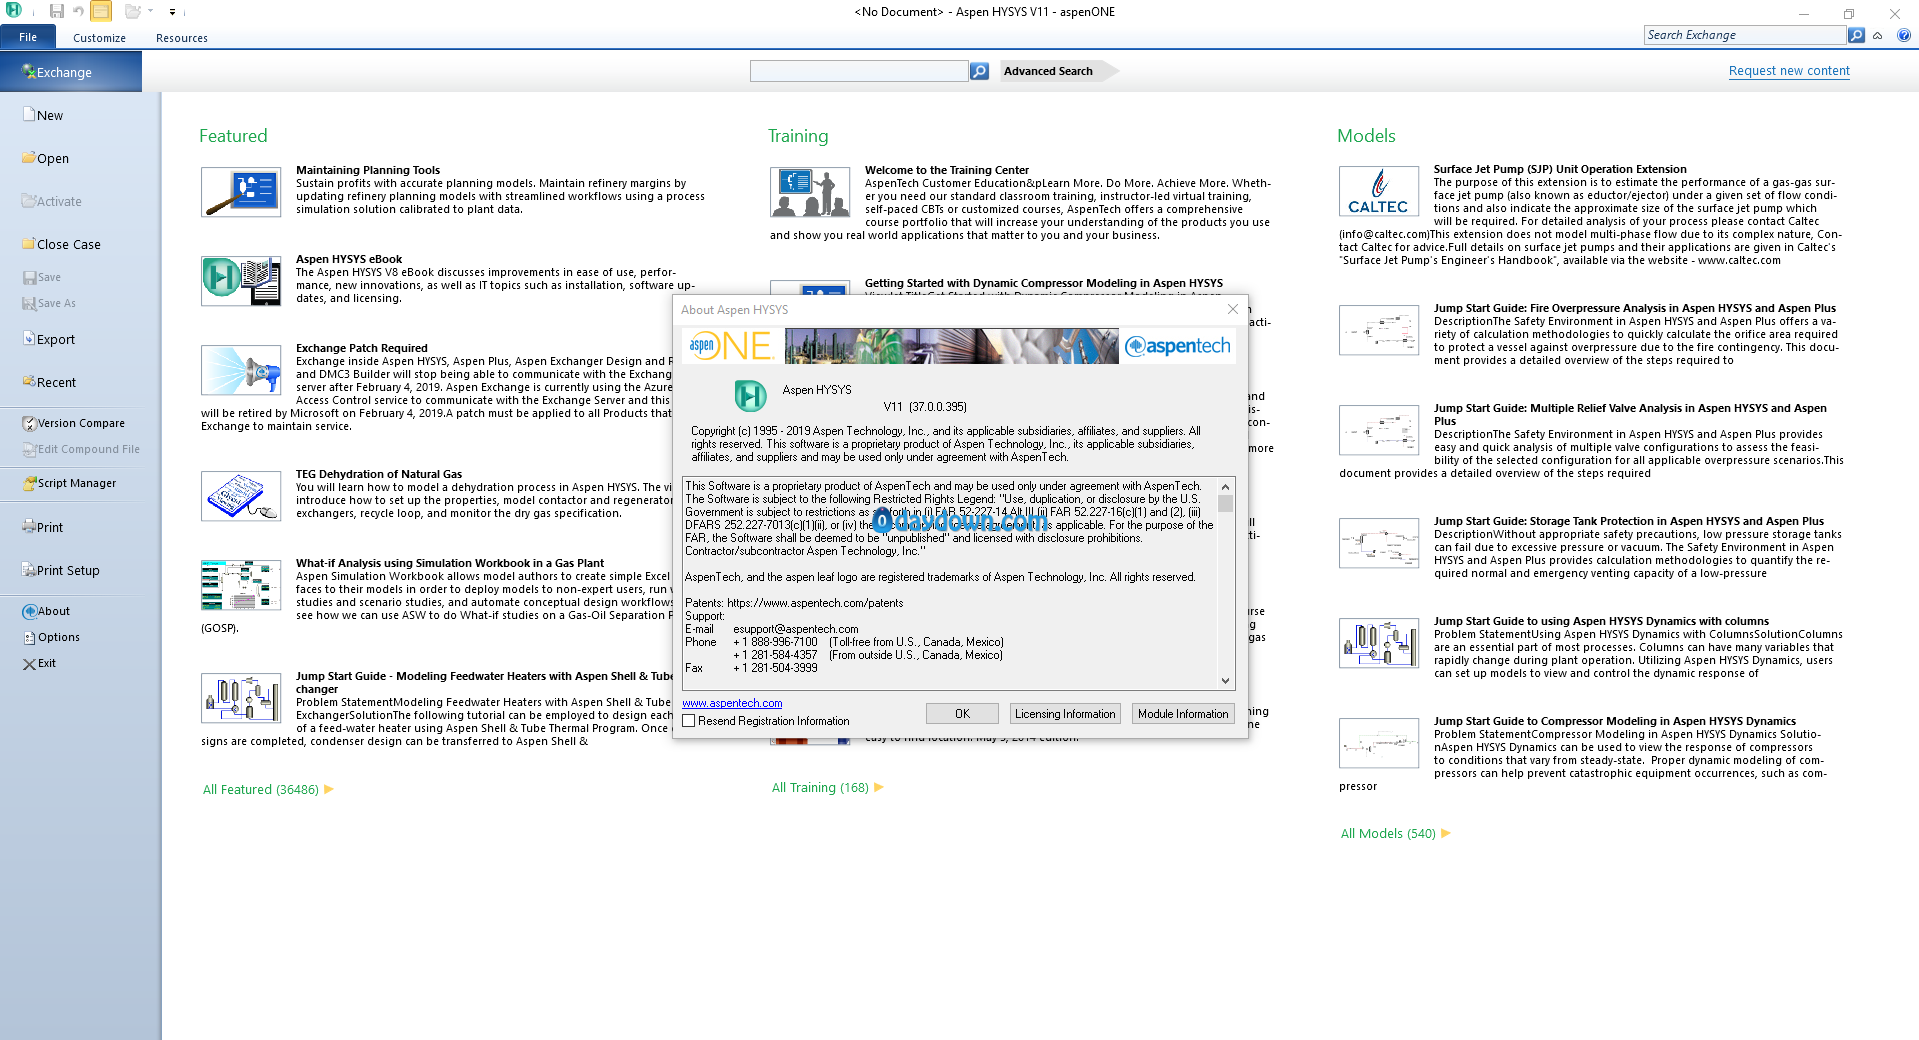Click the Aspen HYSYS eBook thumbnail icon

click(x=241, y=280)
